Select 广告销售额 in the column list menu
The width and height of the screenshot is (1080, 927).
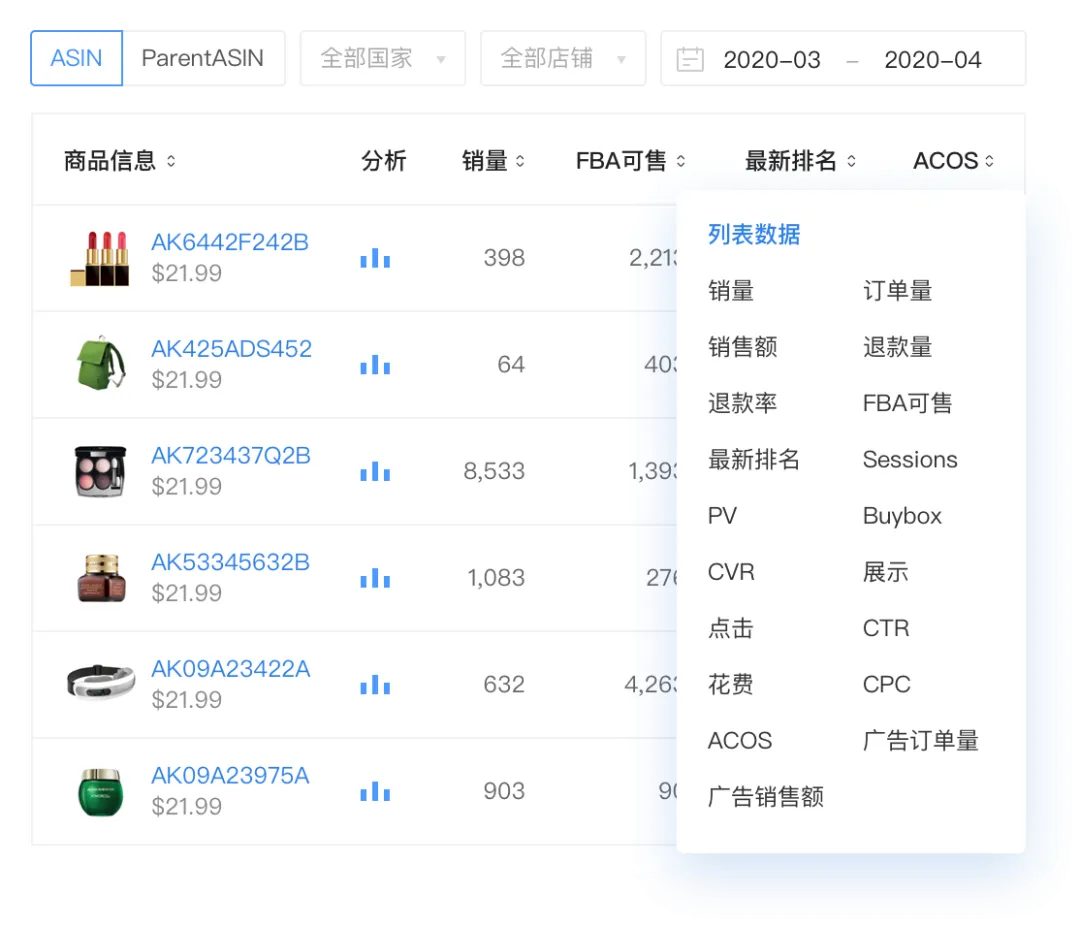(x=766, y=797)
